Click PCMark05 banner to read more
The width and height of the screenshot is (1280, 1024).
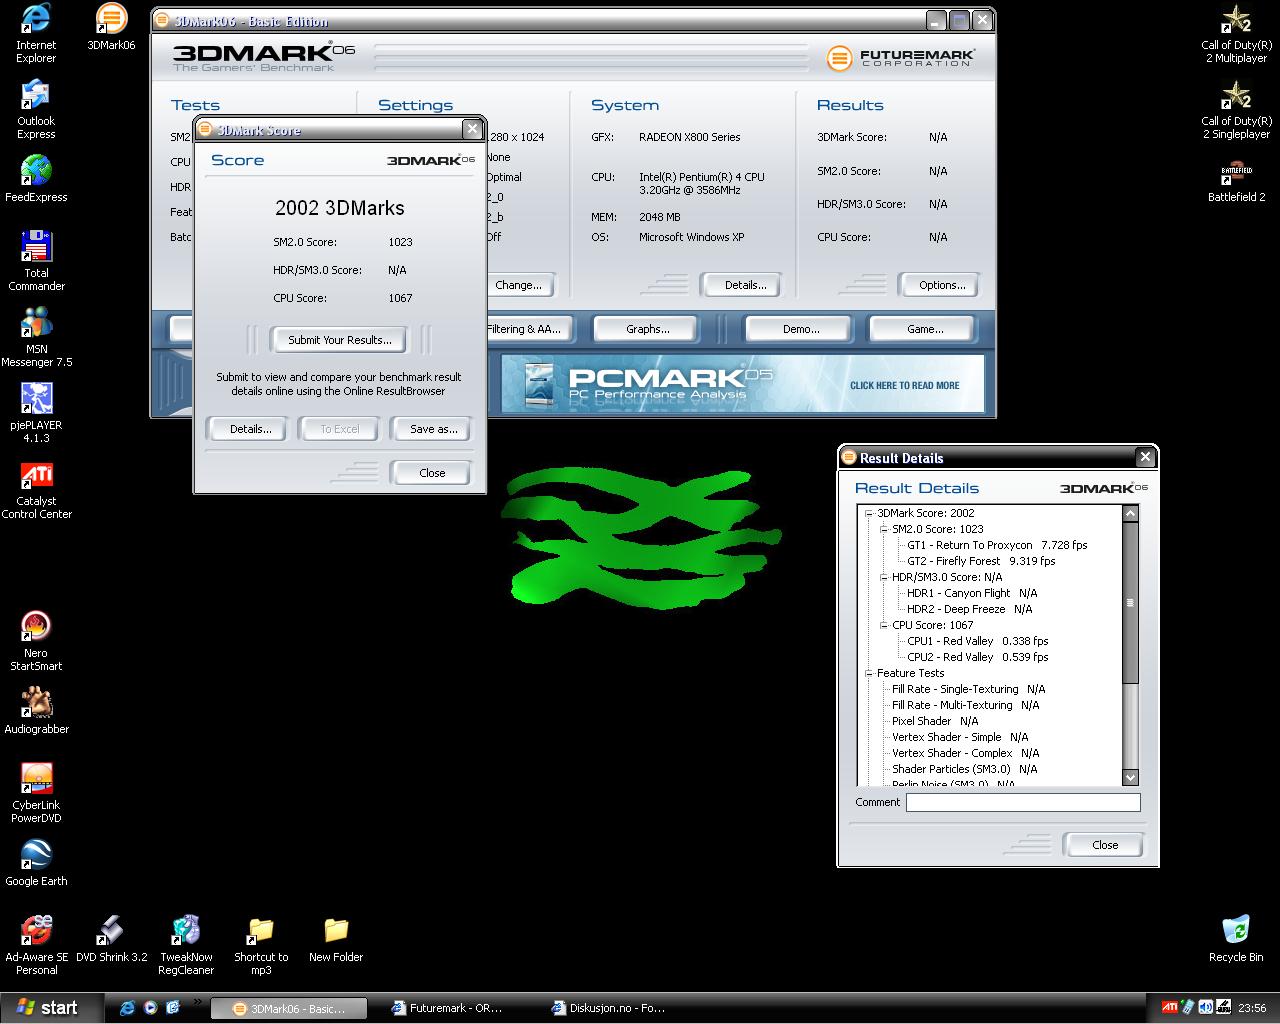[x=742, y=384]
